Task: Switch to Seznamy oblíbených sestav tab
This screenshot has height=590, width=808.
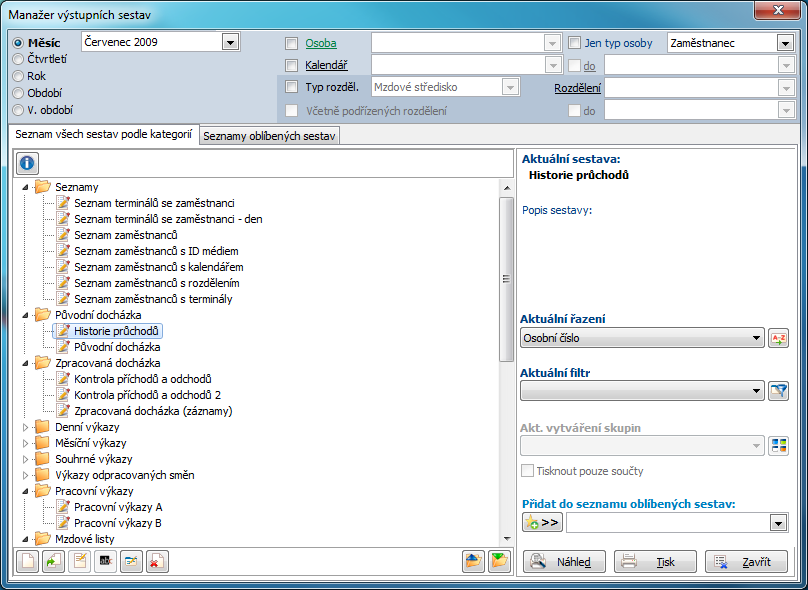Action: 269,135
